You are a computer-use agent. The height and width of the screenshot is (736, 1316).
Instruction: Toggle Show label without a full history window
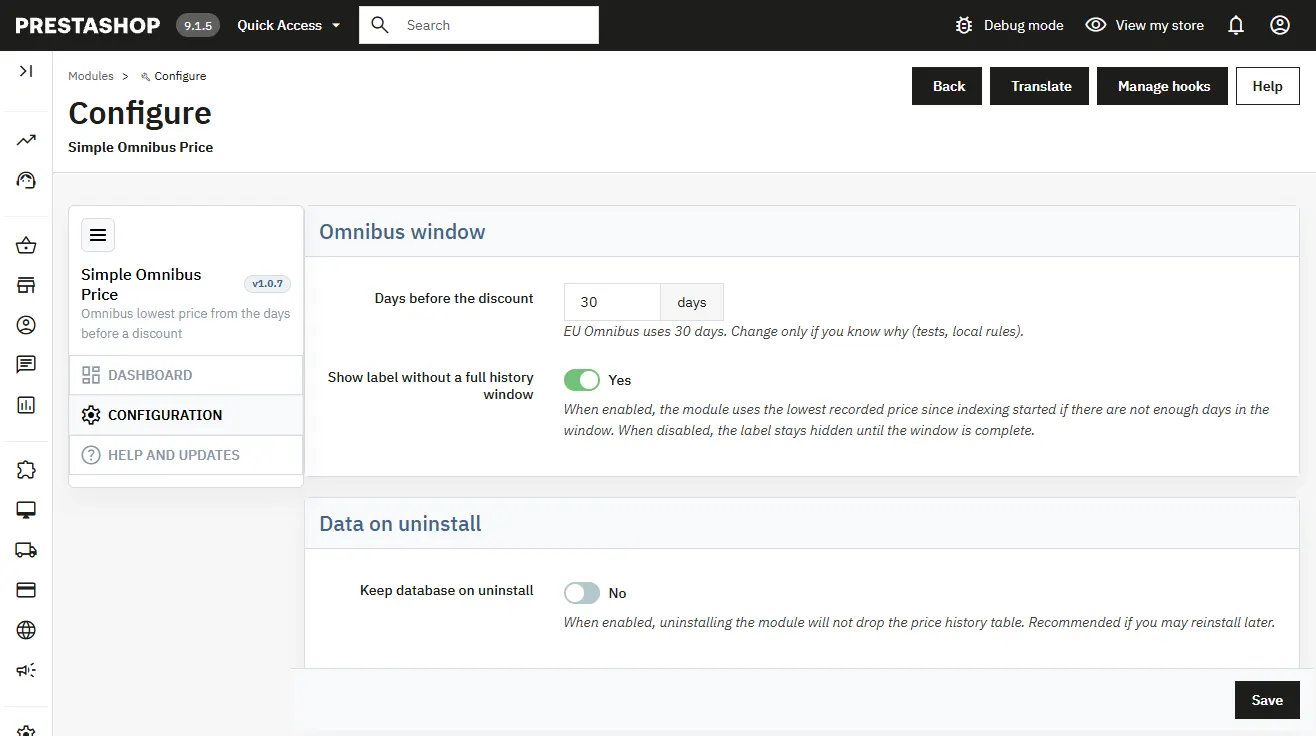582,380
